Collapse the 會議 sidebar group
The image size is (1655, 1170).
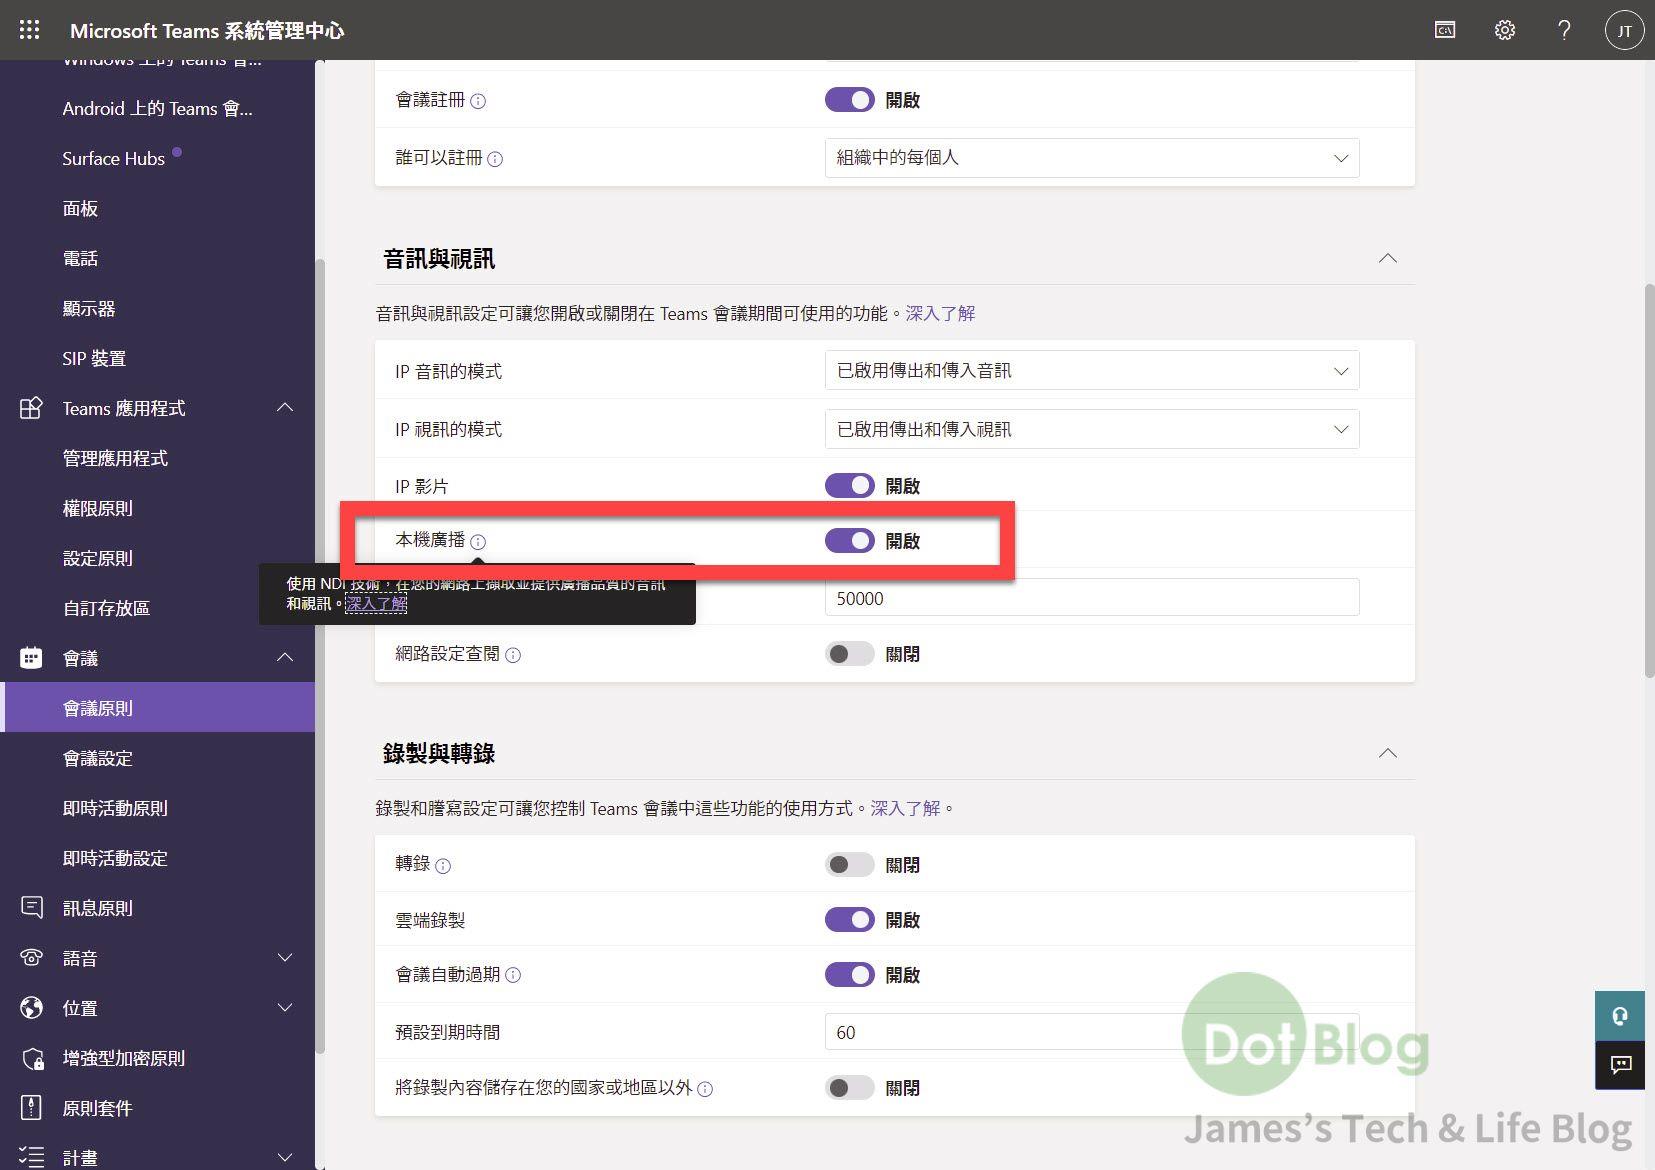coord(285,657)
